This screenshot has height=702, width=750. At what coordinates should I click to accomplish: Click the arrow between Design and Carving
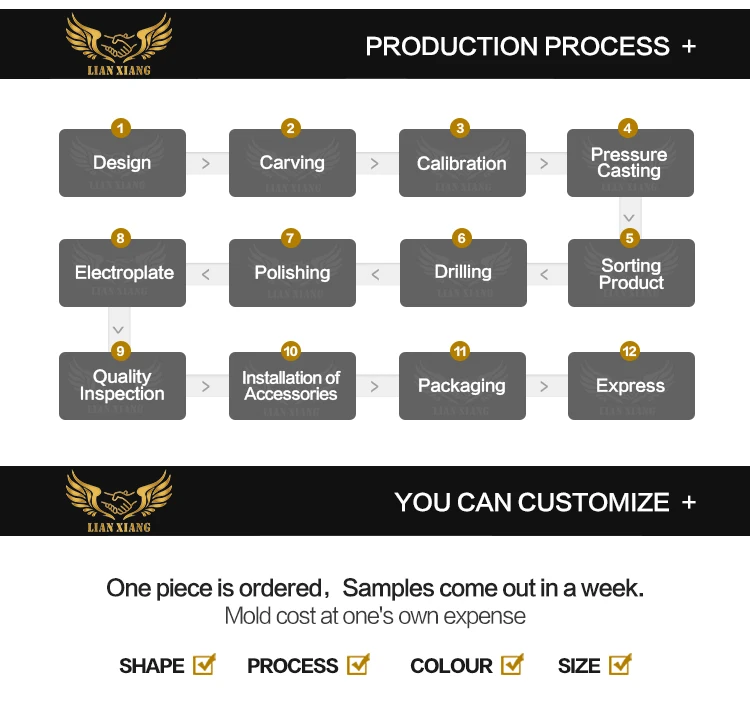coord(206,164)
